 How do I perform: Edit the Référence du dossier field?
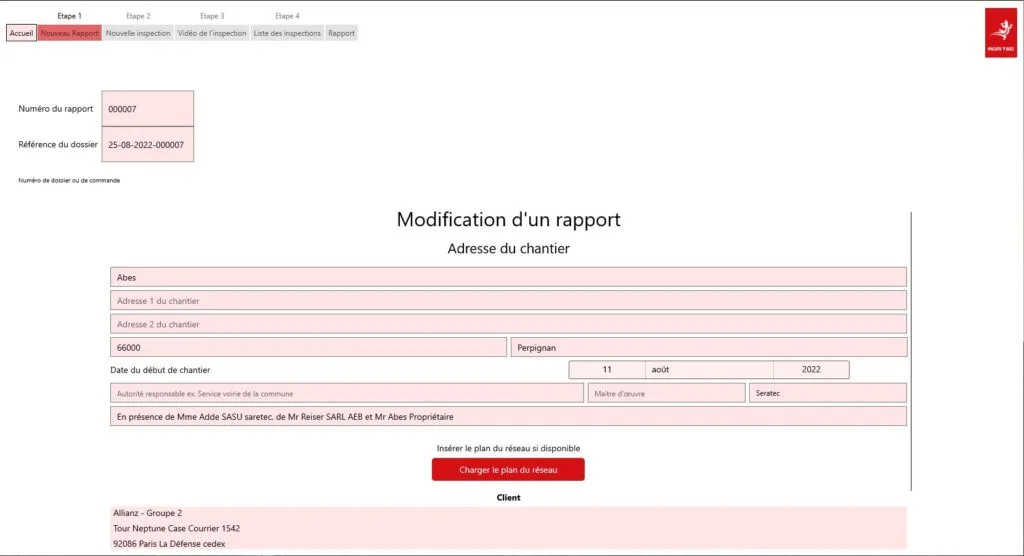coord(148,145)
